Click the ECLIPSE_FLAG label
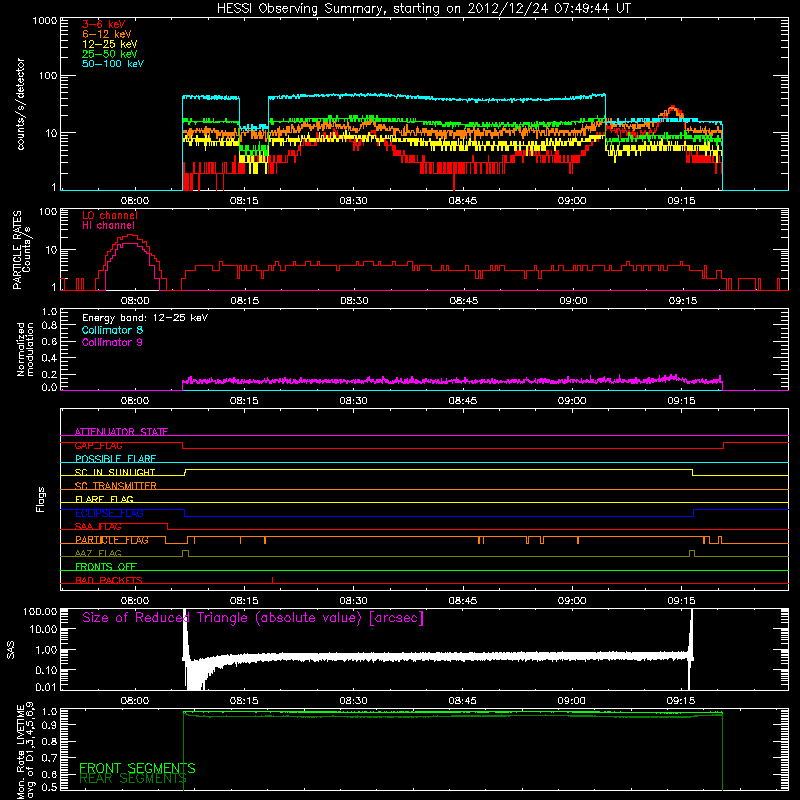The width and height of the screenshot is (800, 800). pos(109,513)
